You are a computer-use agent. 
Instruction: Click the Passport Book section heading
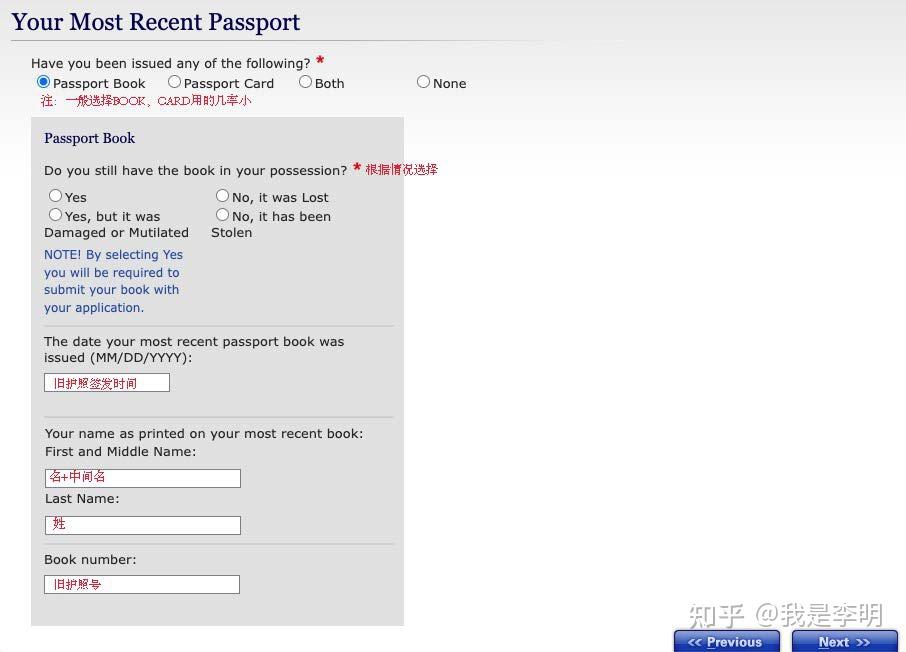tap(90, 138)
